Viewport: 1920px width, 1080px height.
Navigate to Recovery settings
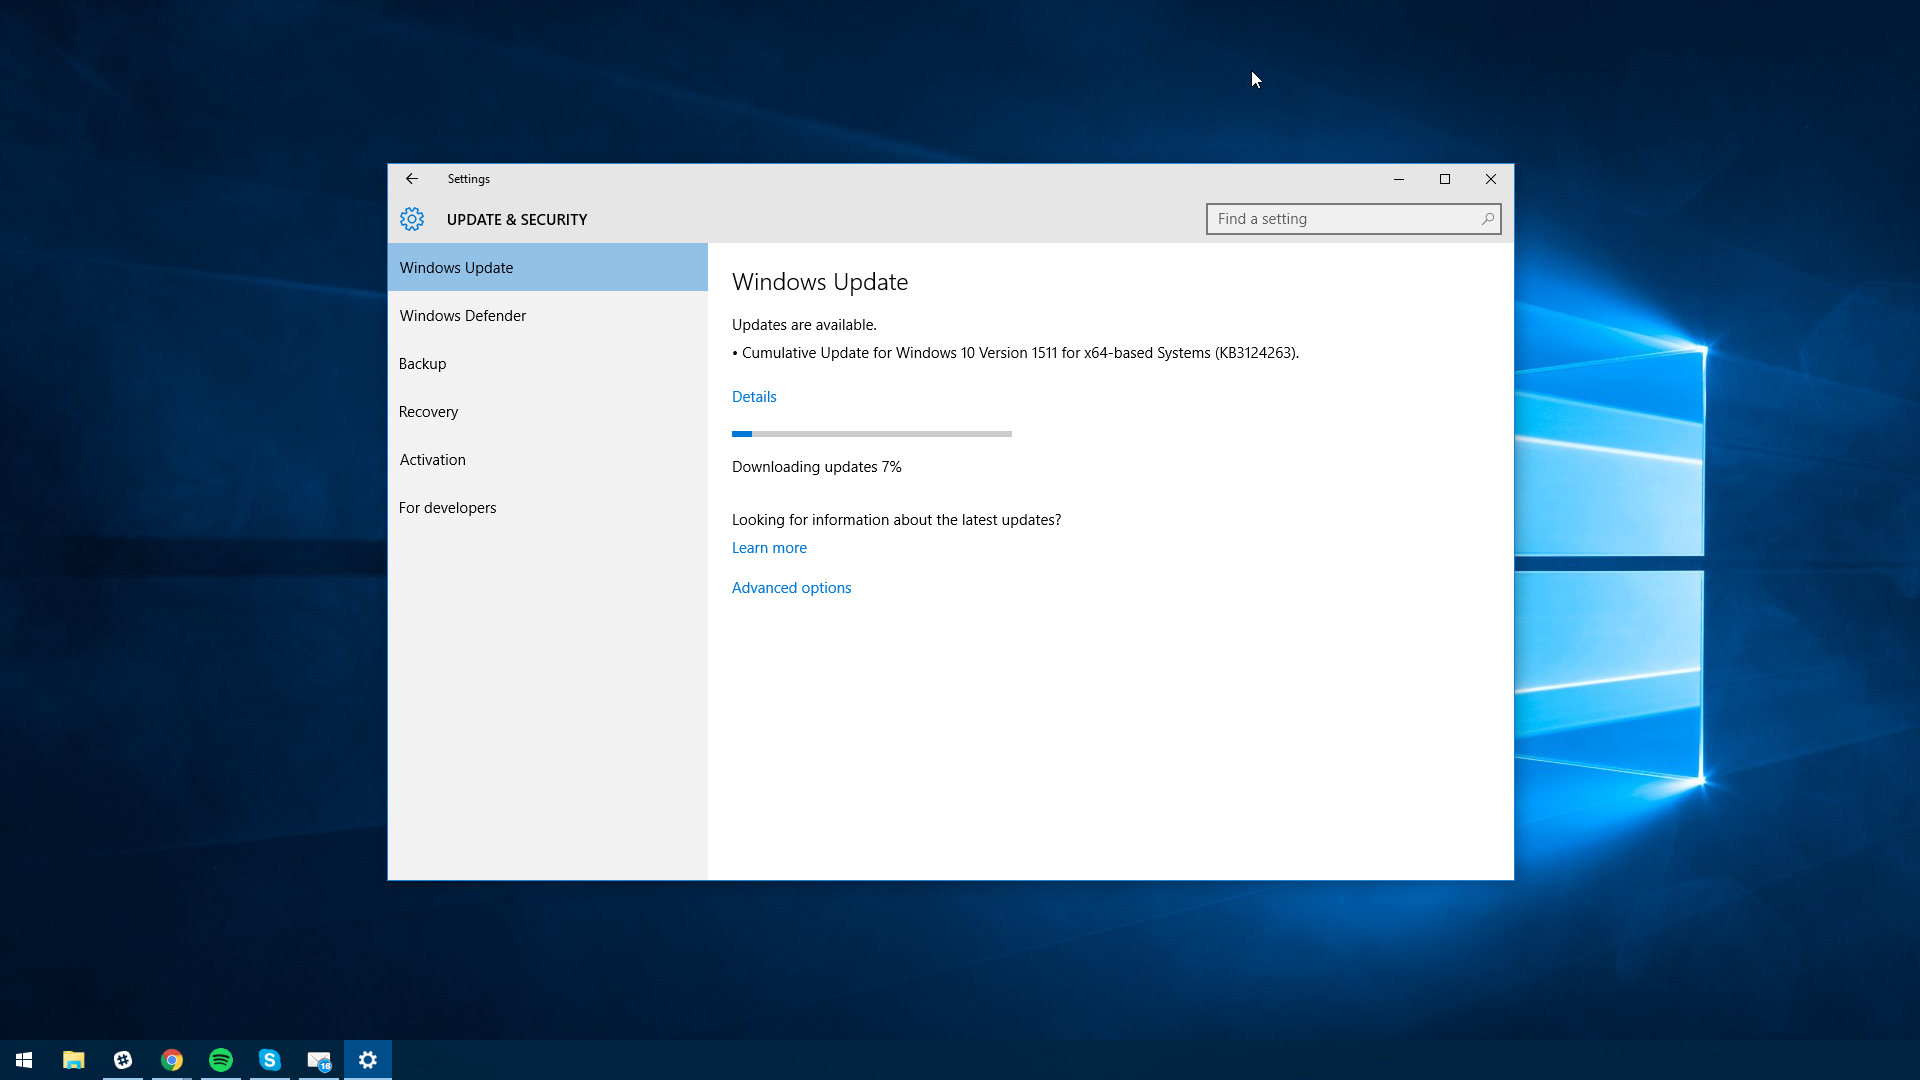coord(429,410)
